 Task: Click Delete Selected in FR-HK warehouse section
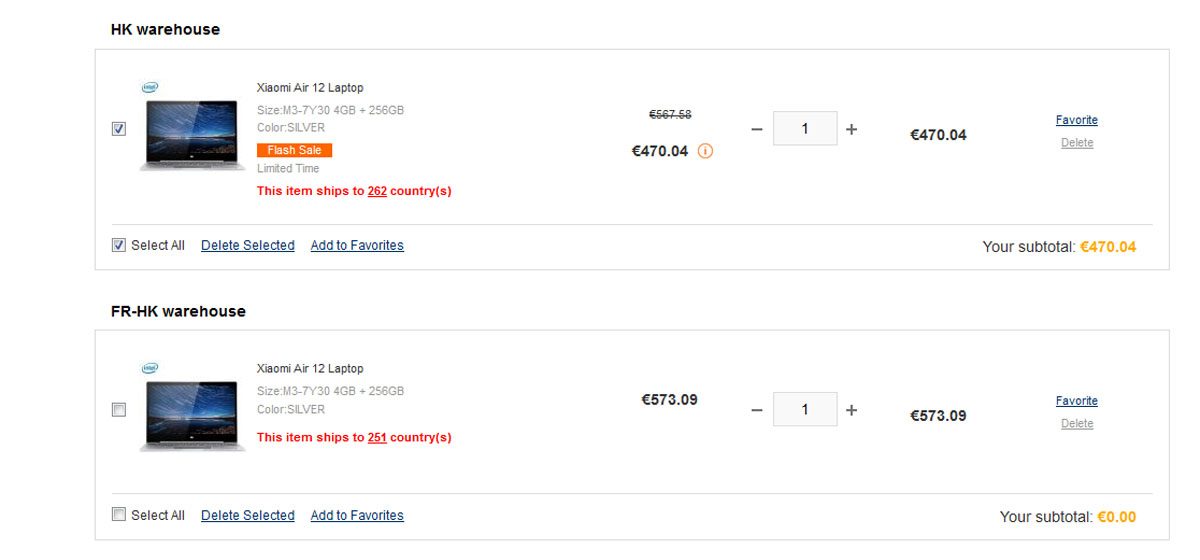point(247,515)
